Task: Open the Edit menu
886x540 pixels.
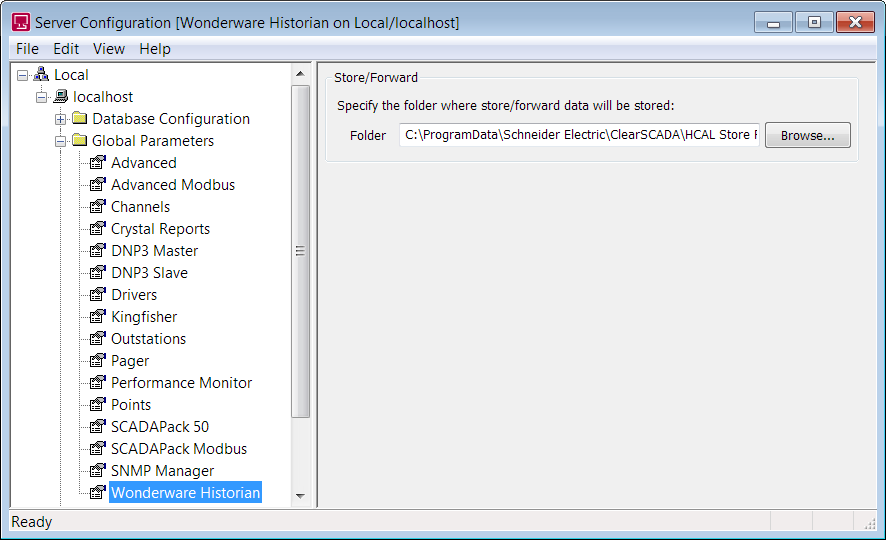Action: click(x=66, y=49)
